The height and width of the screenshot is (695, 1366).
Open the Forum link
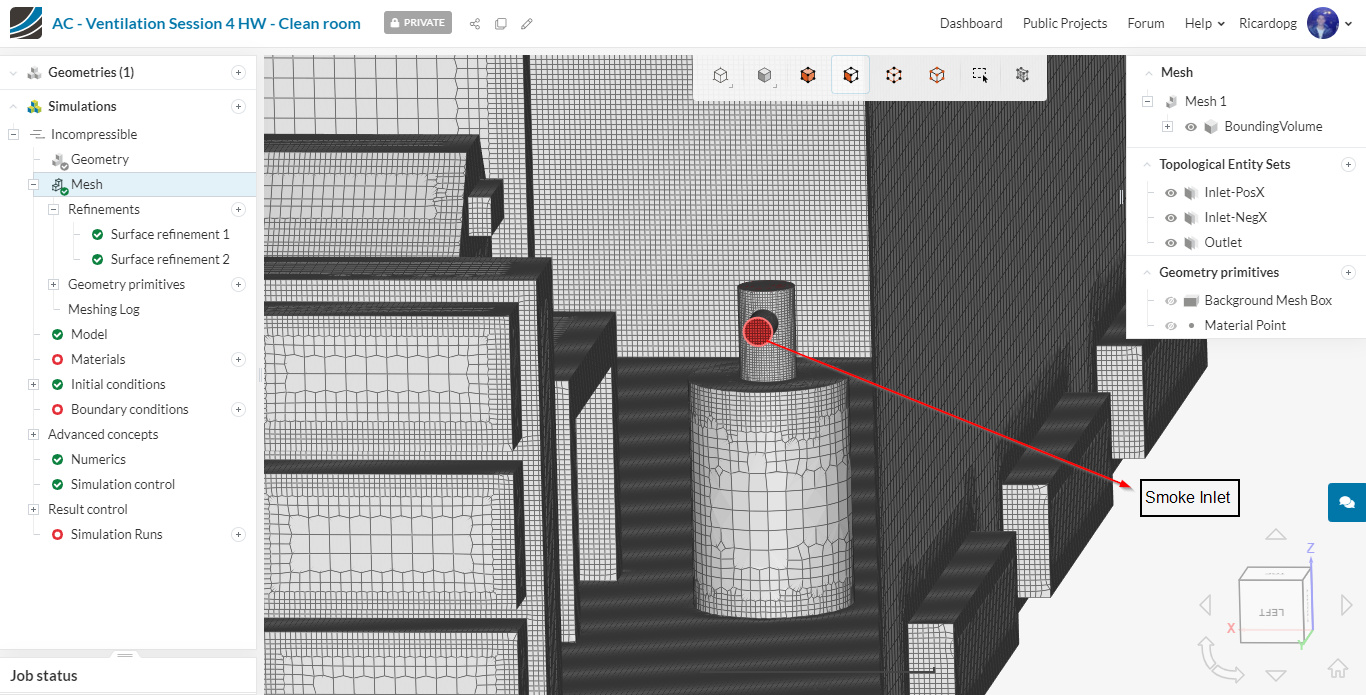1146,23
